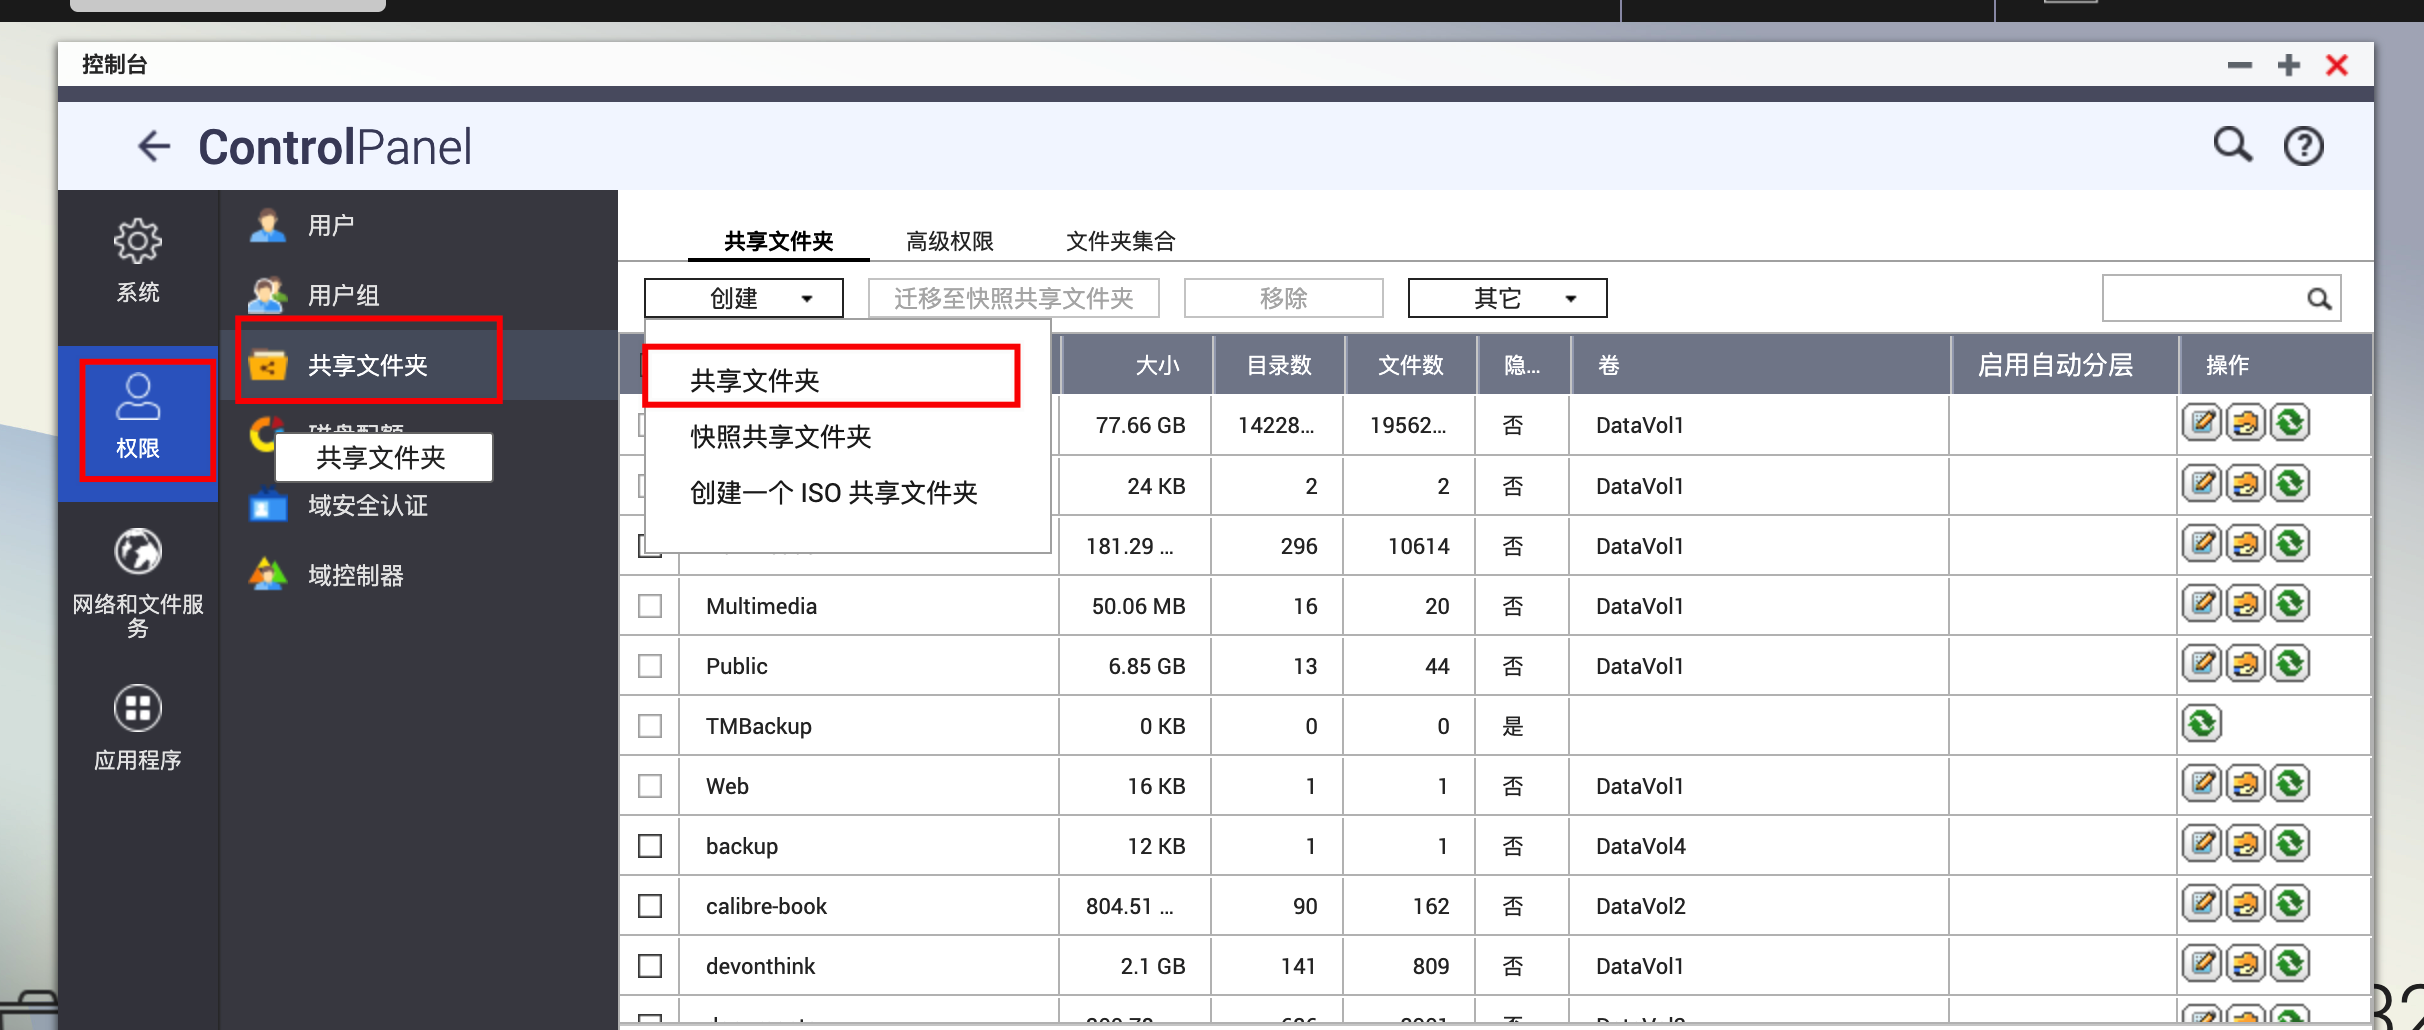Edit properties of the 77.66 GB folder
This screenshot has width=2424, height=1030.
click(2202, 423)
